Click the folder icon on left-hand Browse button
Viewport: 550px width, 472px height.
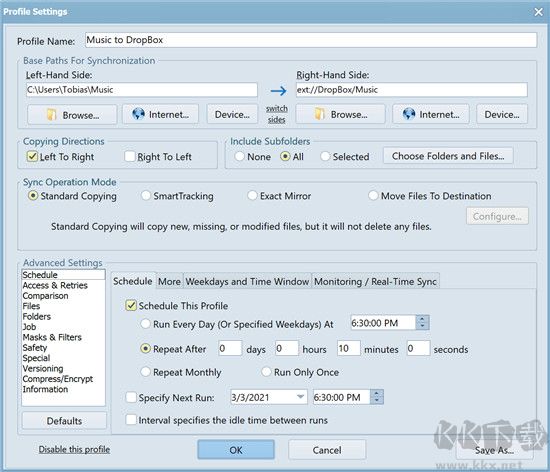click(51, 115)
